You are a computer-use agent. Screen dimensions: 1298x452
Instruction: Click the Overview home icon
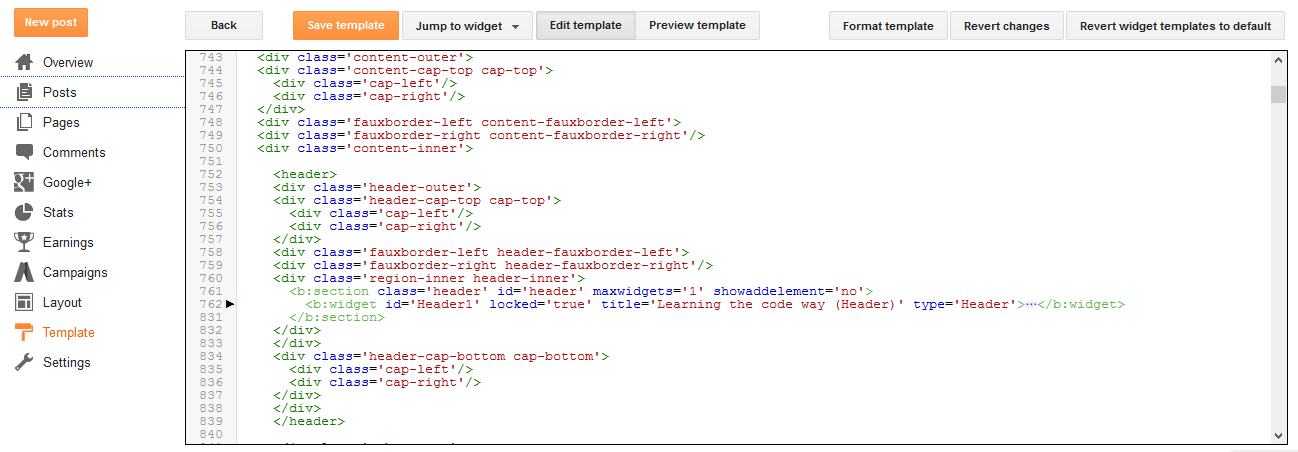(x=25, y=62)
